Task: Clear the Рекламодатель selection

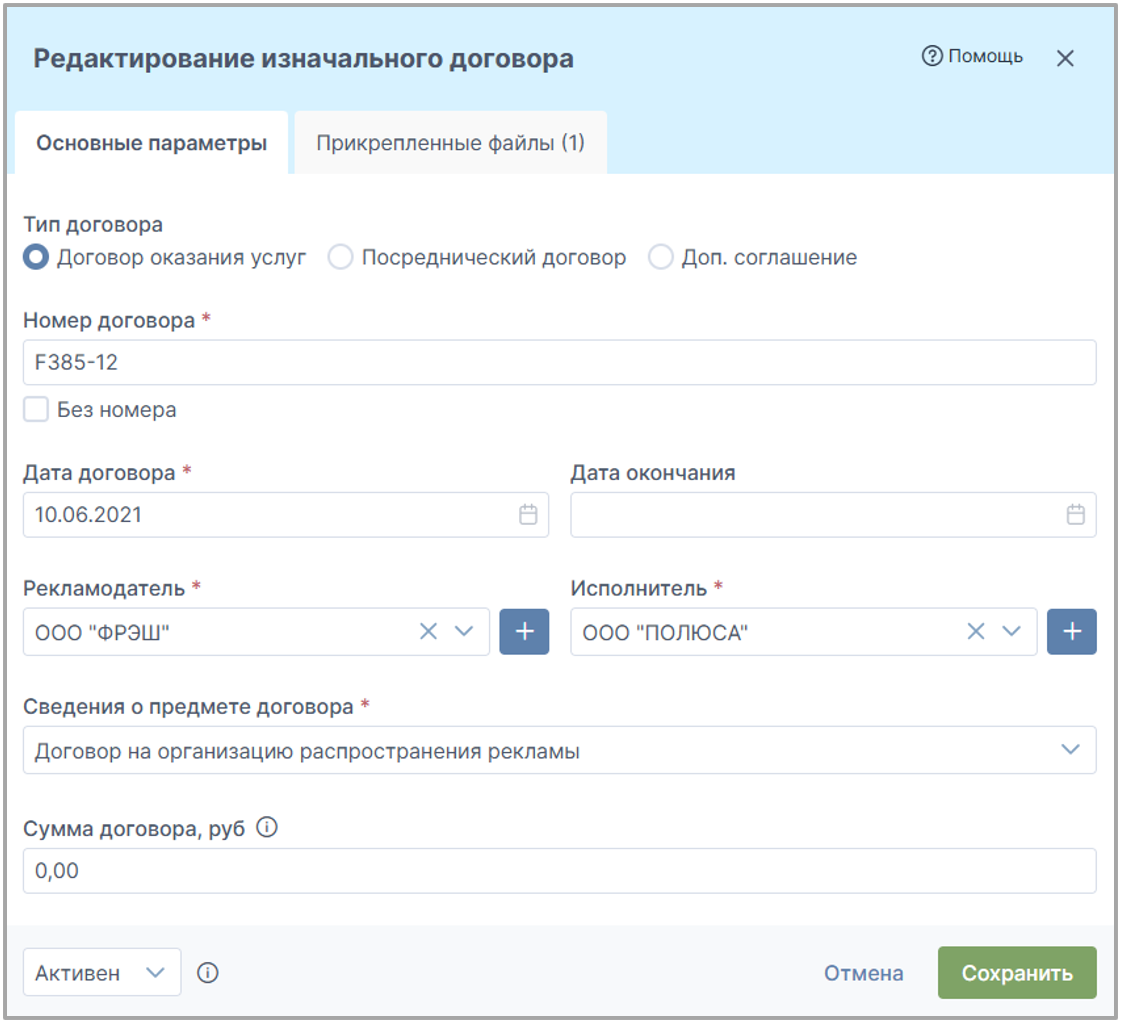Action: click(428, 631)
